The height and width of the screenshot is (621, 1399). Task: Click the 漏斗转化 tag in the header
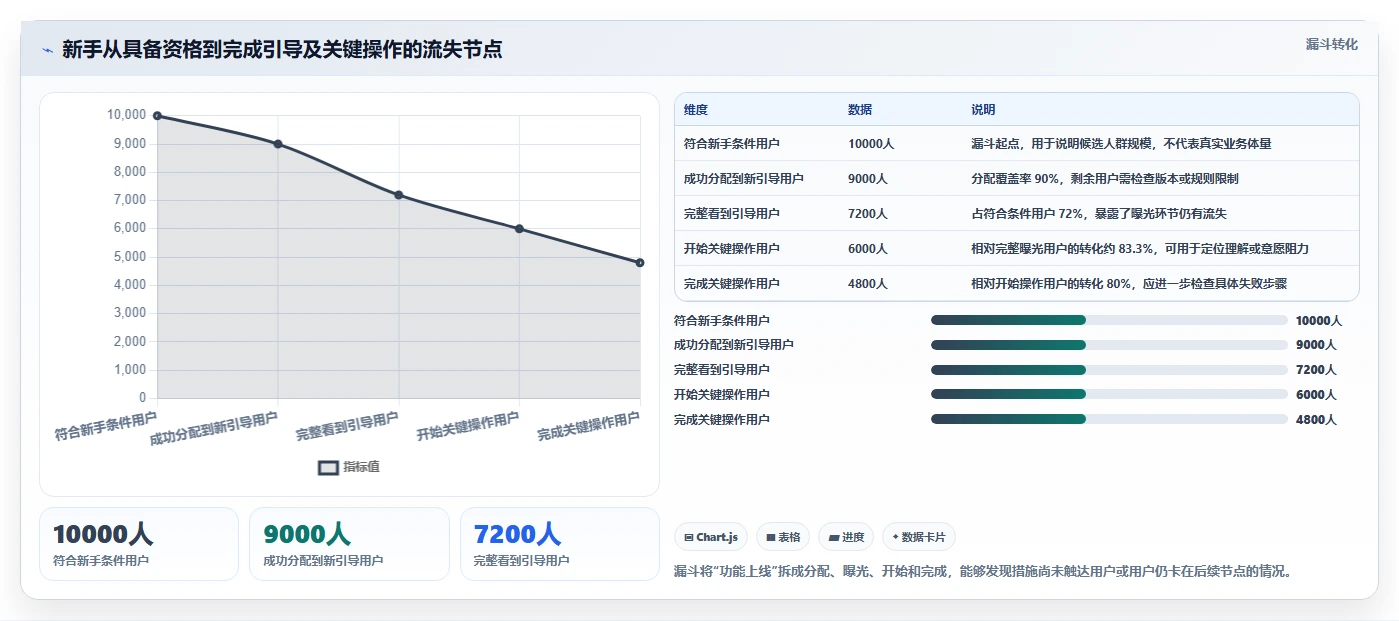[1331, 45]
